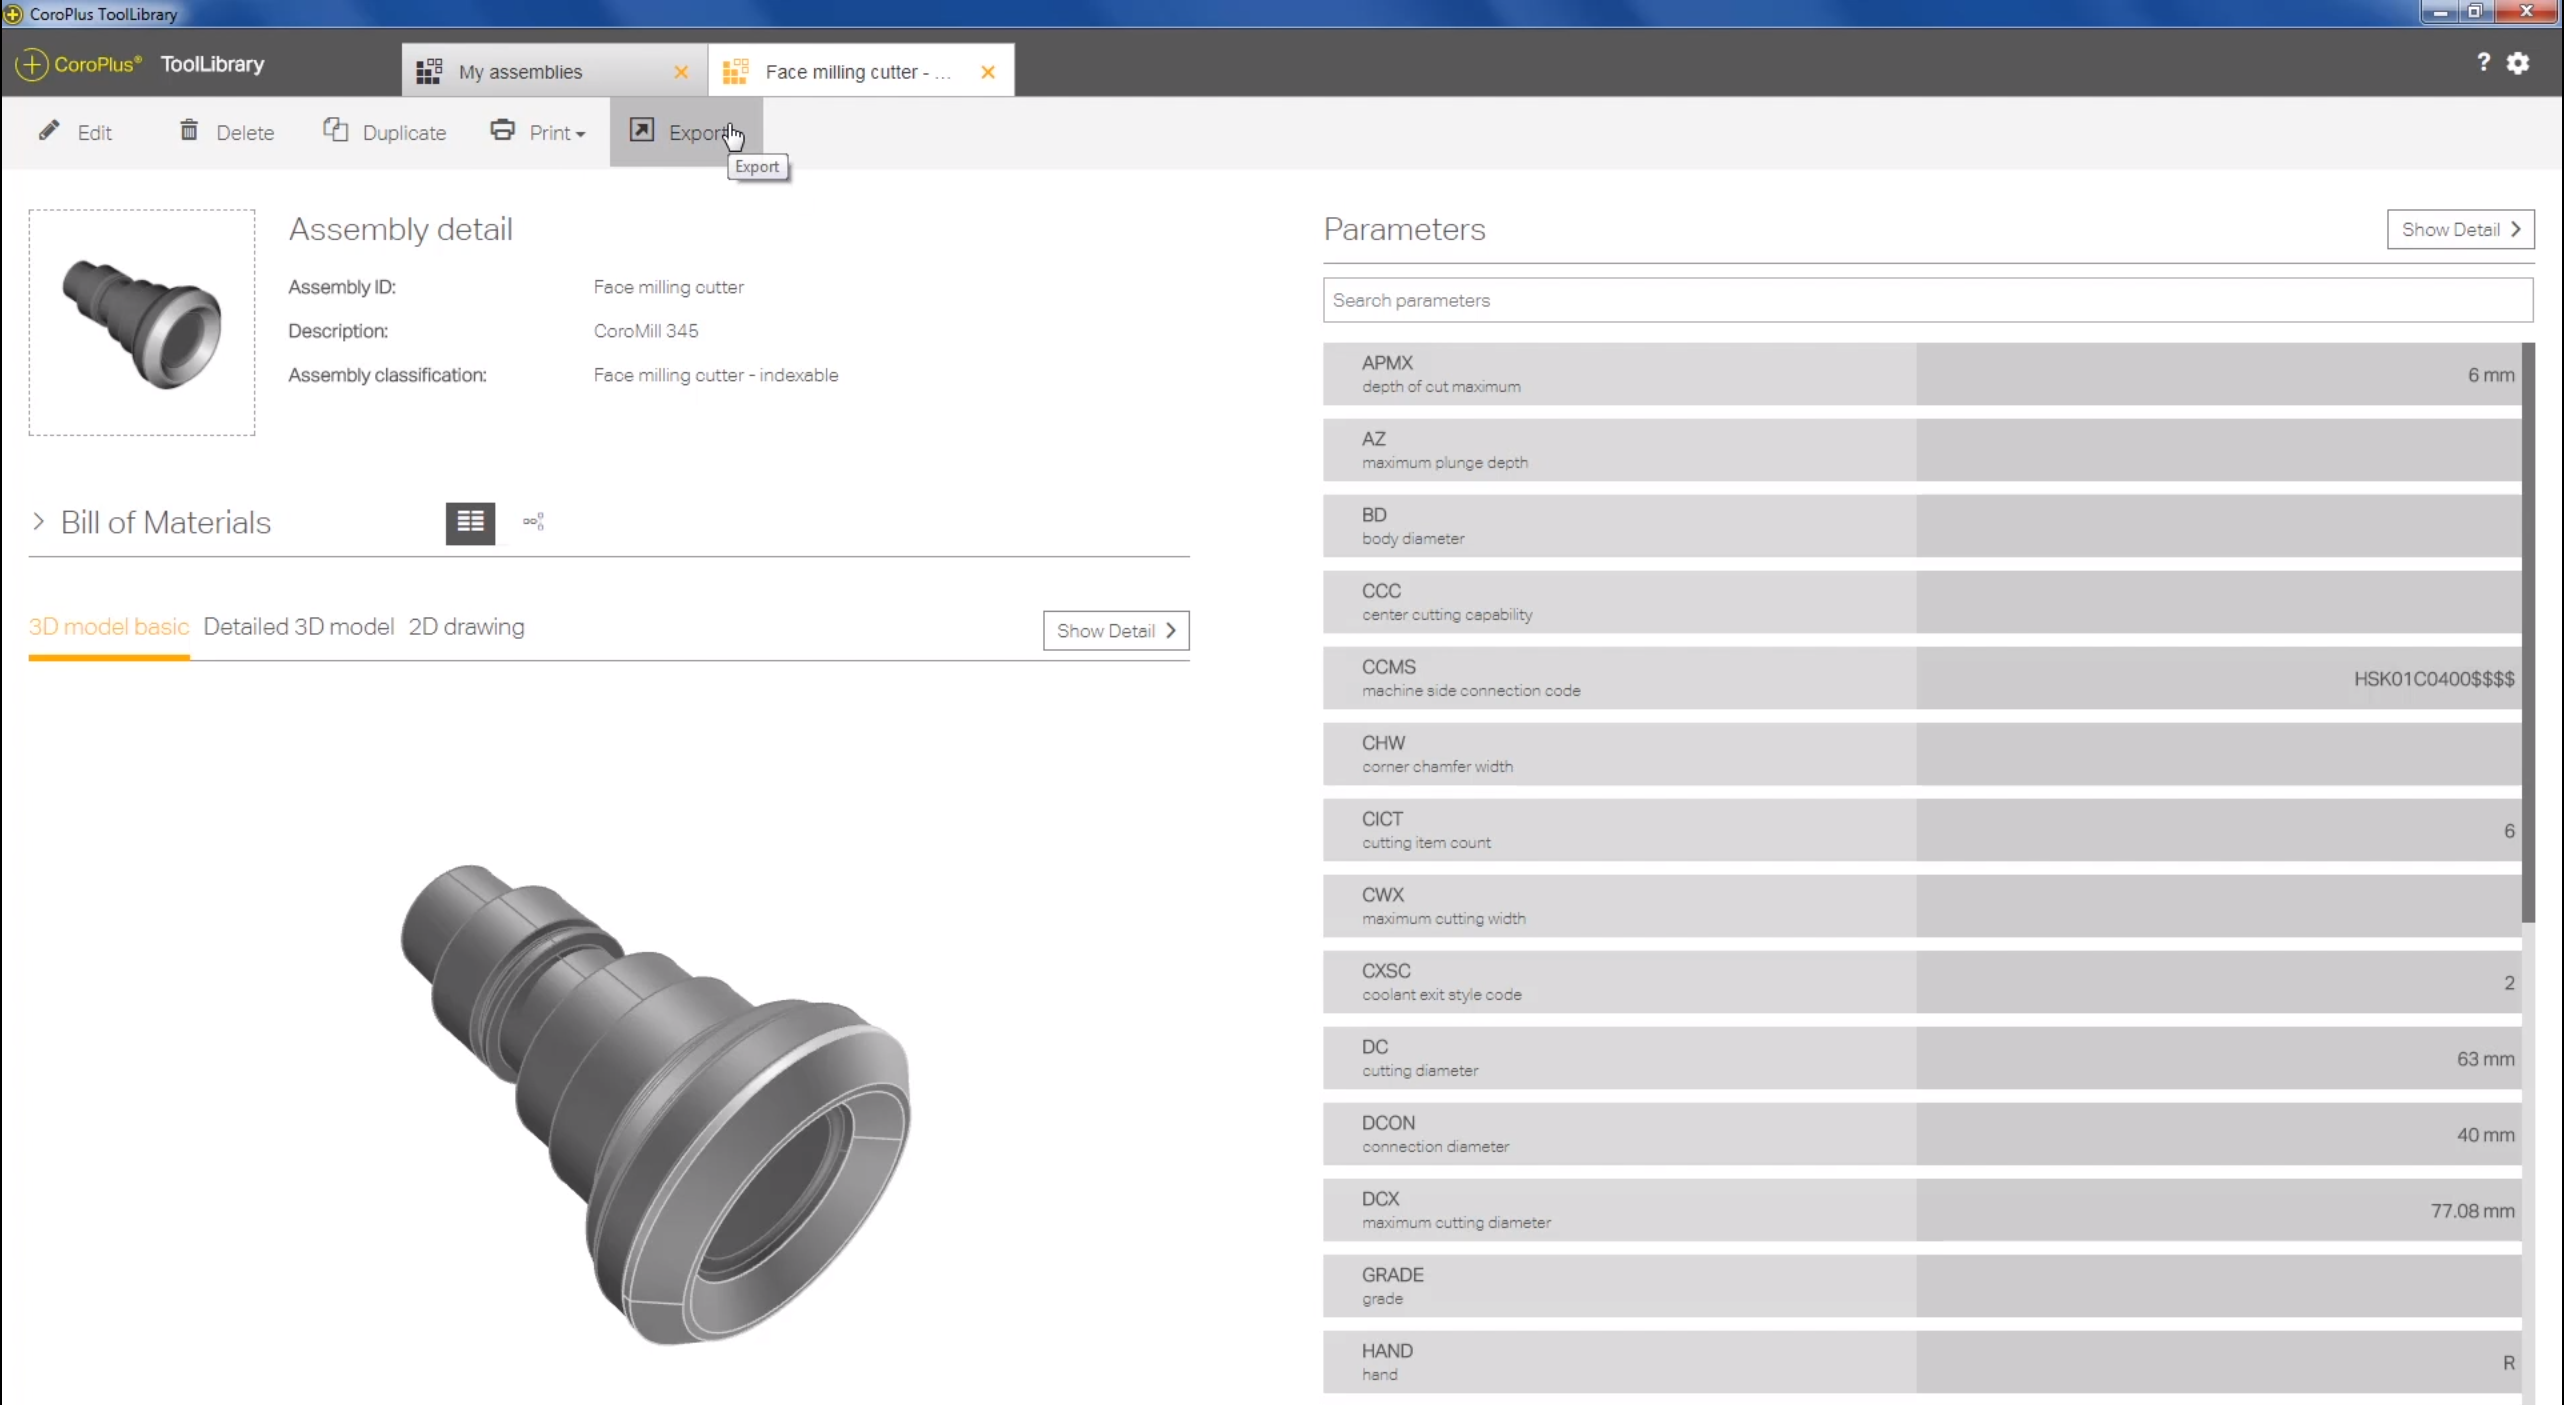Click the Parameters heading

pyautogui.click(x=1404, y=229)
